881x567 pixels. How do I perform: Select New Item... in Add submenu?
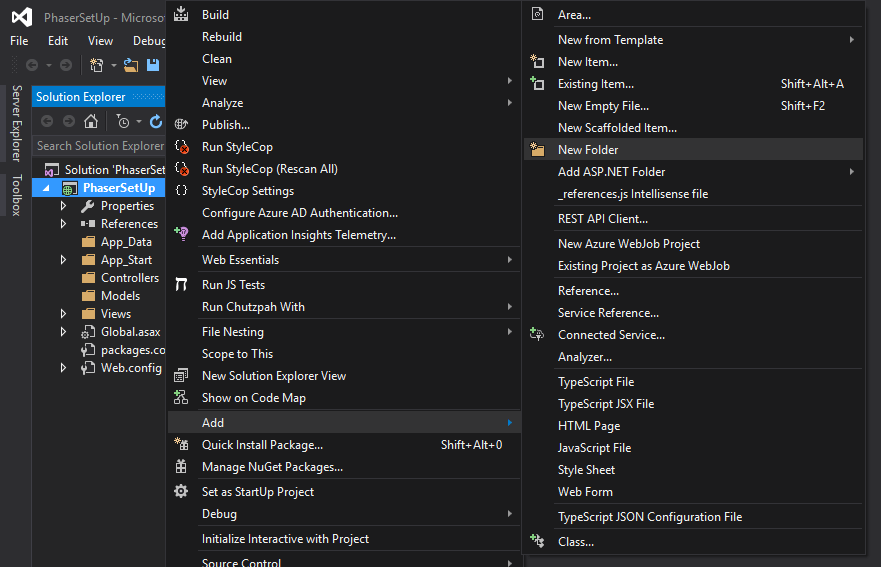click(693, 62)
